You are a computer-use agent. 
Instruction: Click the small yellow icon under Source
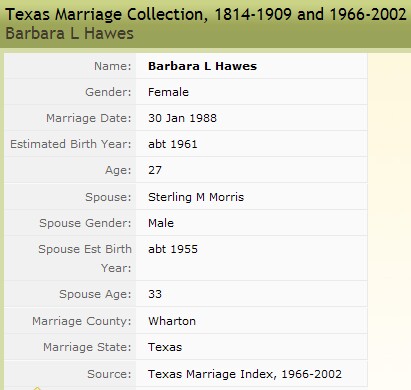(x=37, y=388)
